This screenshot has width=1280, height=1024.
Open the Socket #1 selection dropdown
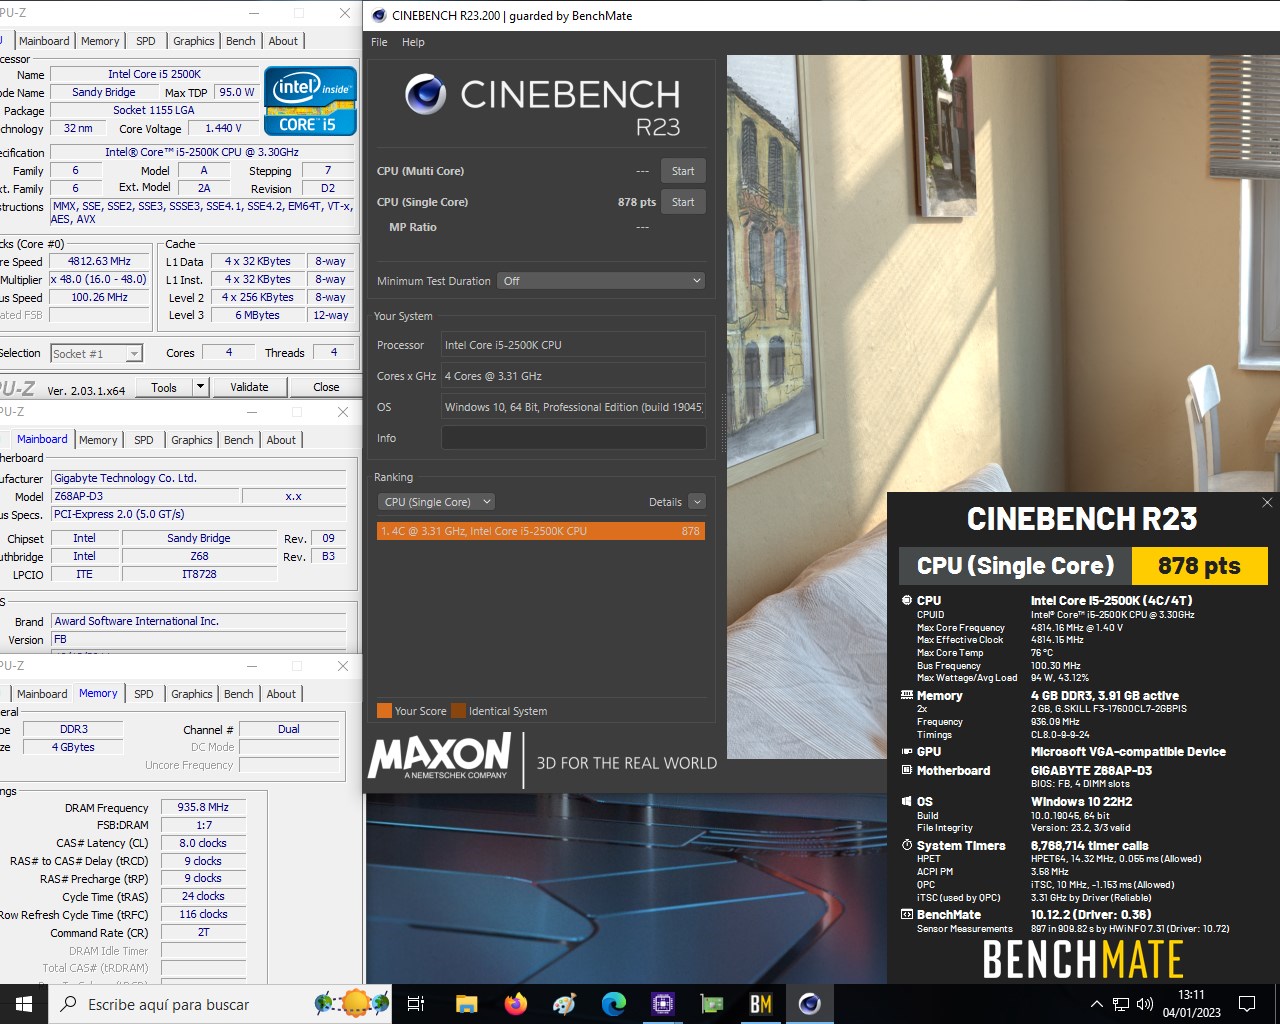96,353
